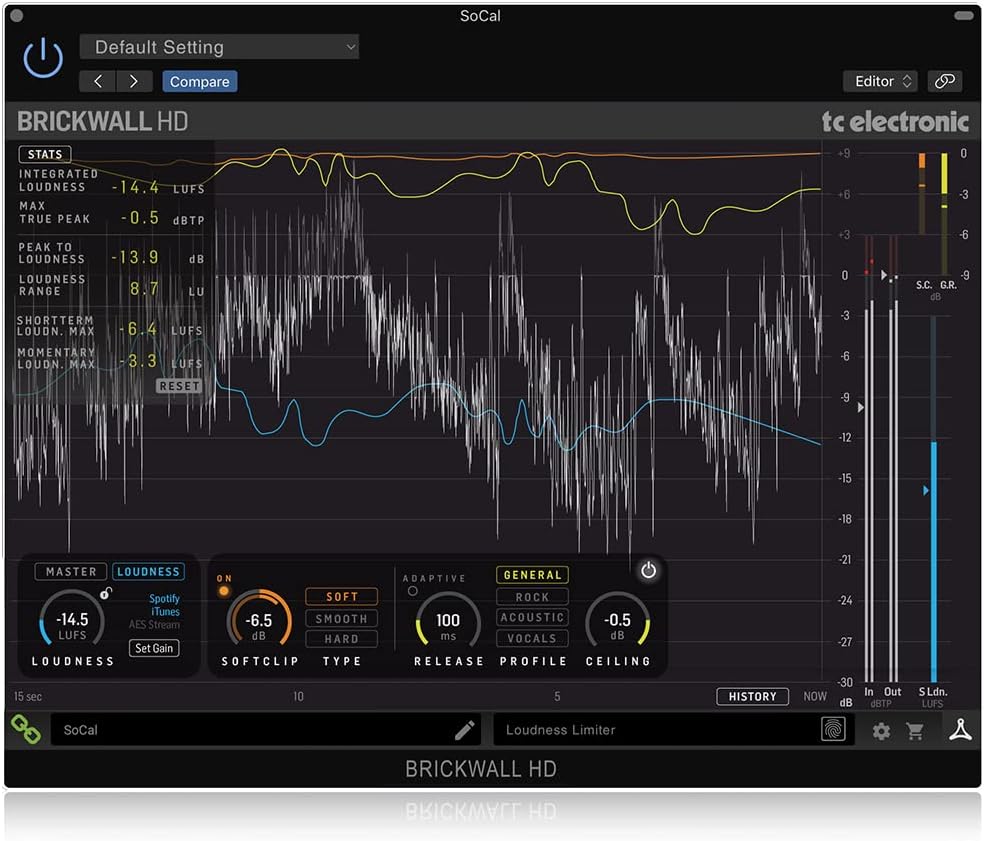Click the RESET button under stats
Image resolution: width=984 pixels, height=841 pixels.
coord(178,386)
